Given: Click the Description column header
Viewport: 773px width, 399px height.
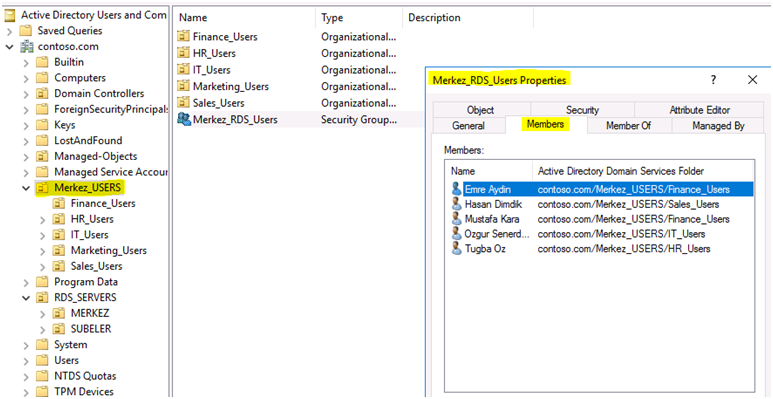Looking at the screenshot, I should 468,18.
